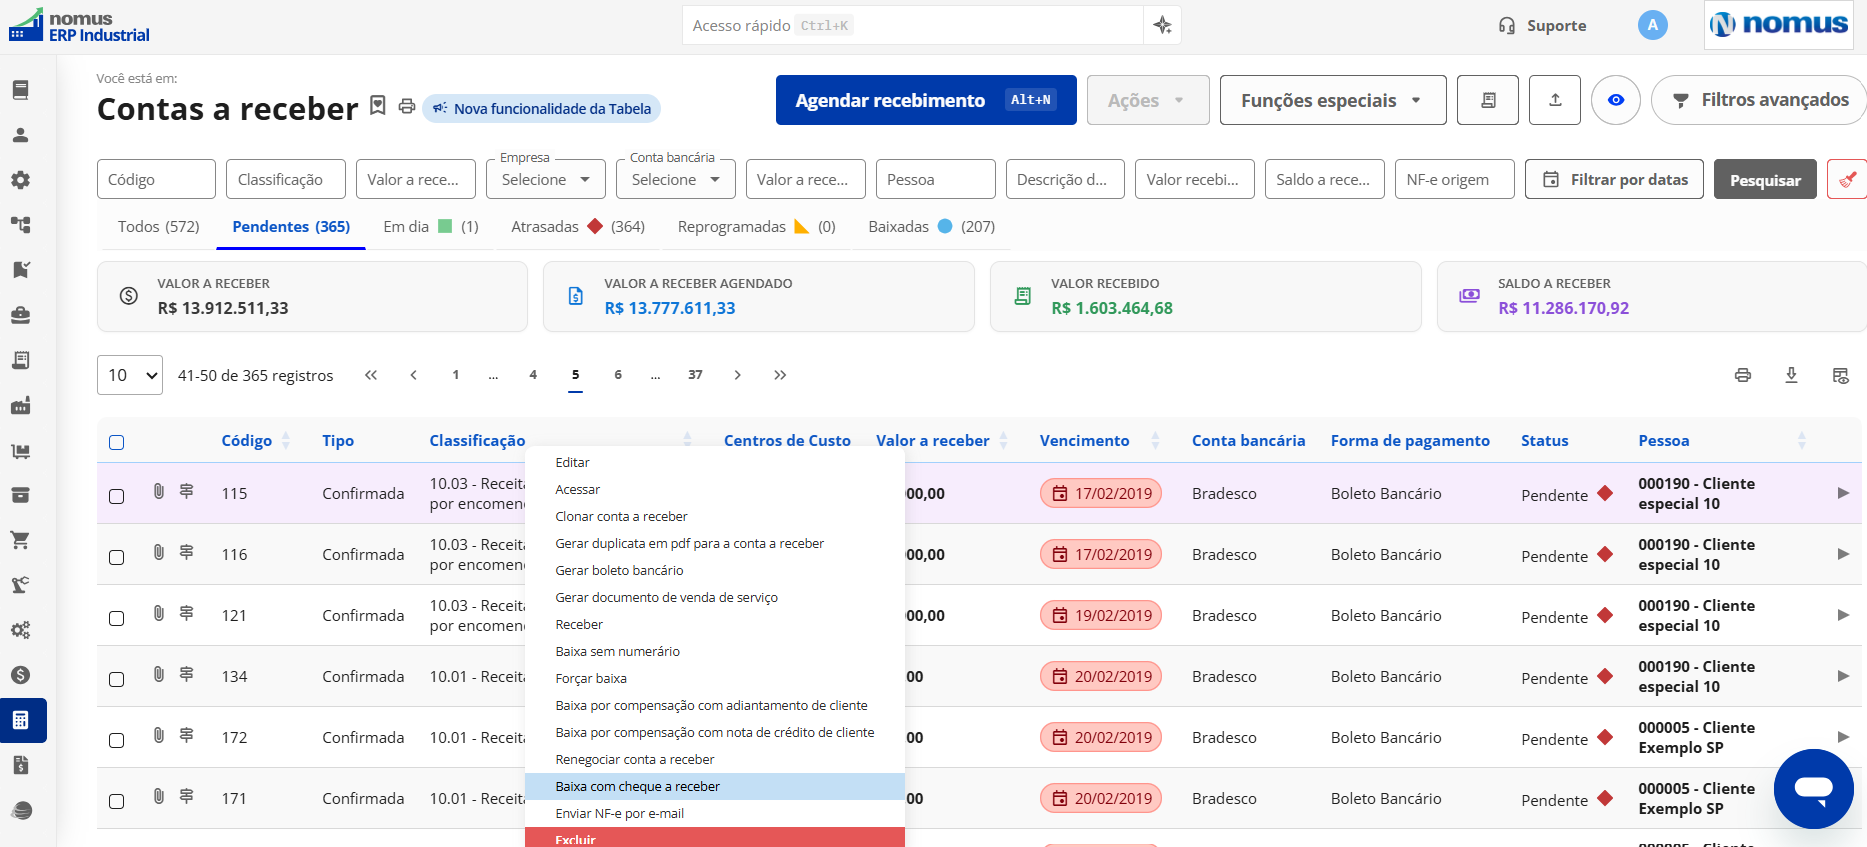The width and height of the screenshot is (1867, 847).
Task: Open the shopping cart sidebar icon
Action: 20,540
